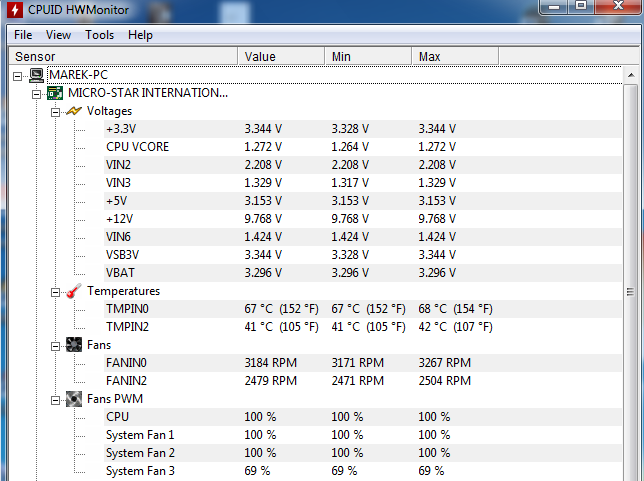Click the vertical scrollbar thumb
644x481 pixels.
[631, 292]
